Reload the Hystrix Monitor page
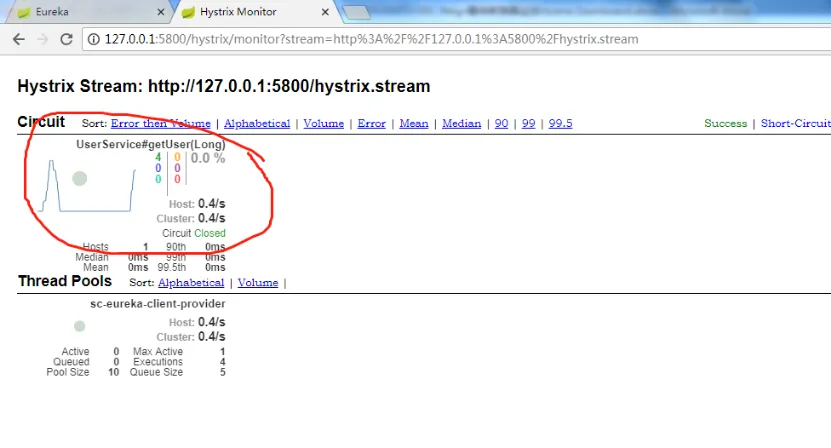831x448 pixels. tap(66, 39)
